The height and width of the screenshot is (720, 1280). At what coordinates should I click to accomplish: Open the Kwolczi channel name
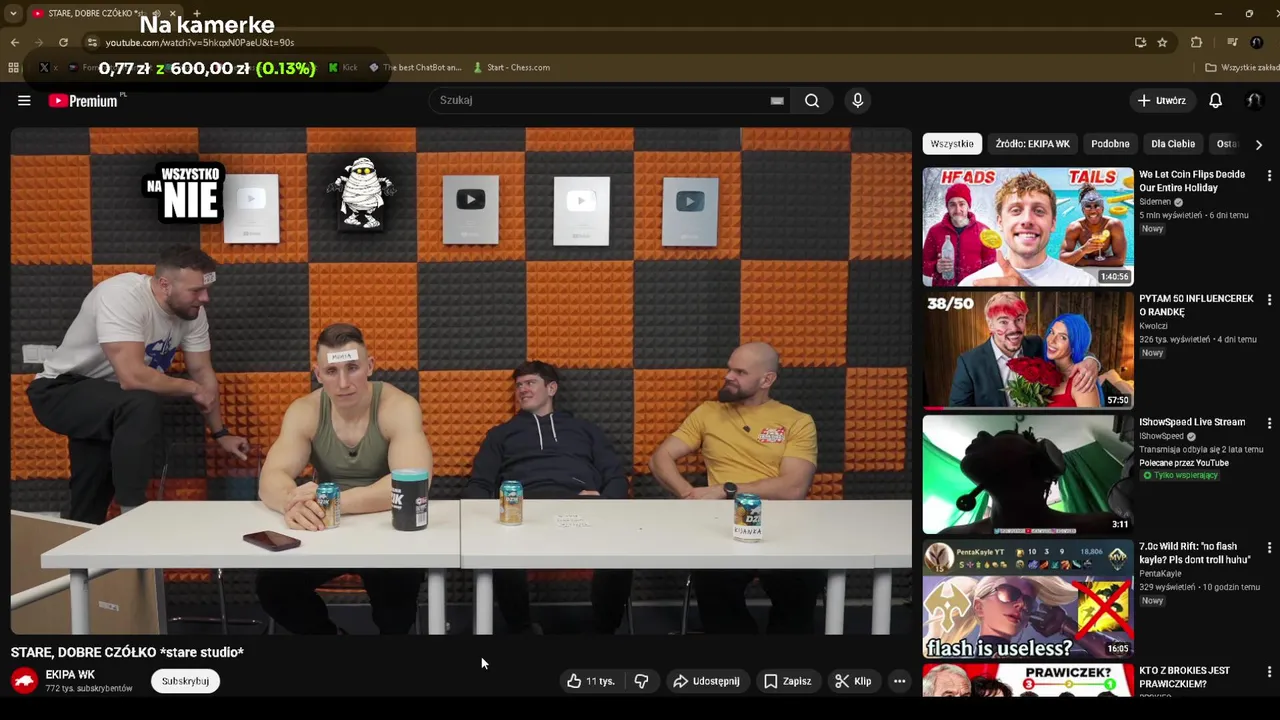(x=1153, y=326)
